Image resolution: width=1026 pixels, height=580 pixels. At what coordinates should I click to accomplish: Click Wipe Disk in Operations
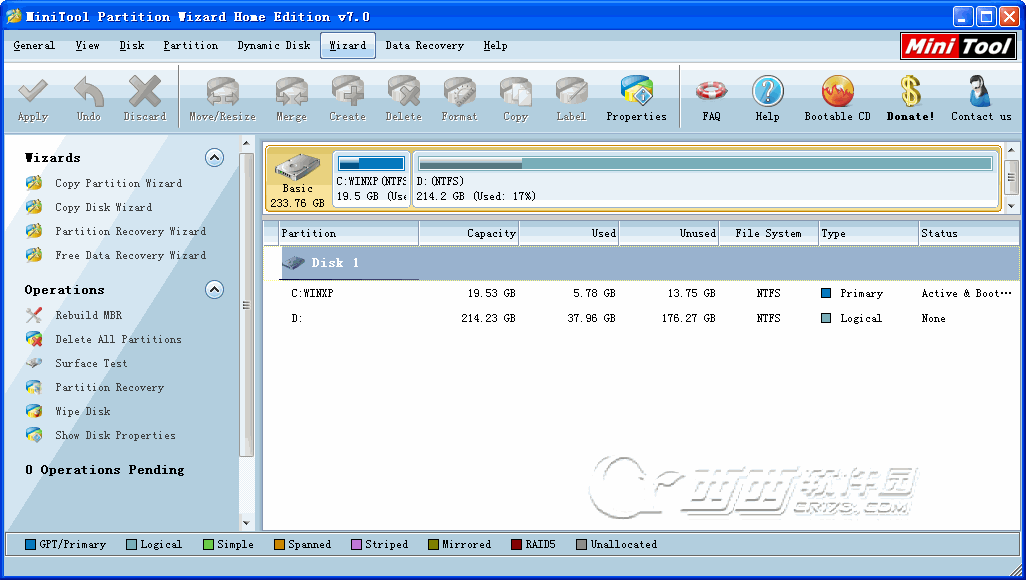tap(83, 411)
